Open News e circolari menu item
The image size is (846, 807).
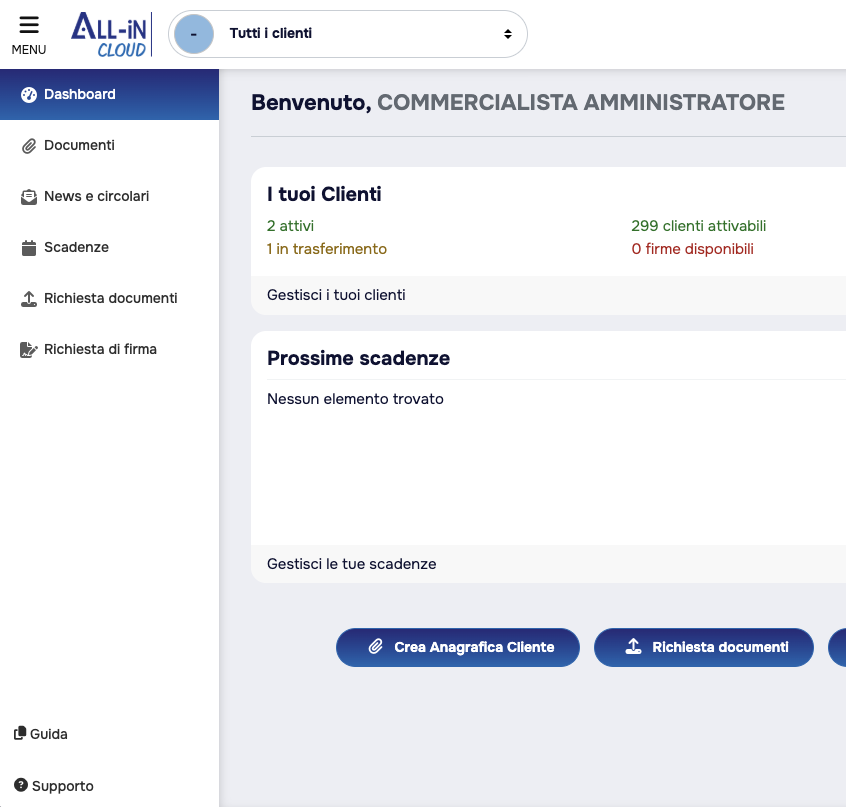[x=96, y=197]
